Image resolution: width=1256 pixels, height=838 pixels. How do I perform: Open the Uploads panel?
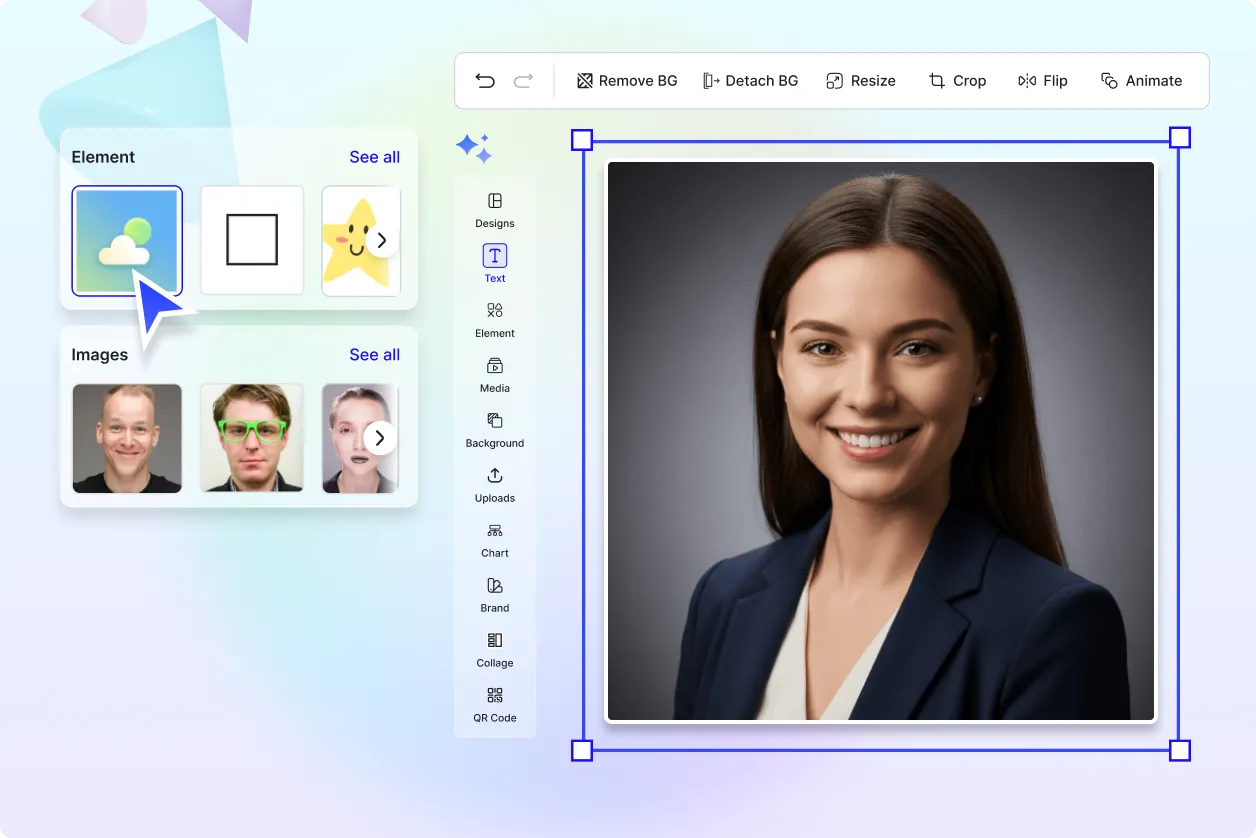pos(494,485)
